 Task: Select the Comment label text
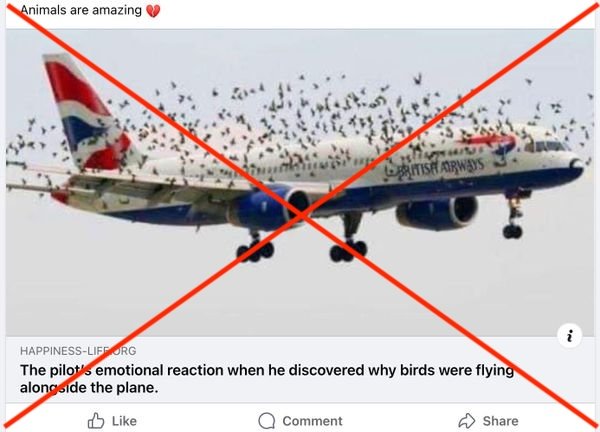pos(312,421)
